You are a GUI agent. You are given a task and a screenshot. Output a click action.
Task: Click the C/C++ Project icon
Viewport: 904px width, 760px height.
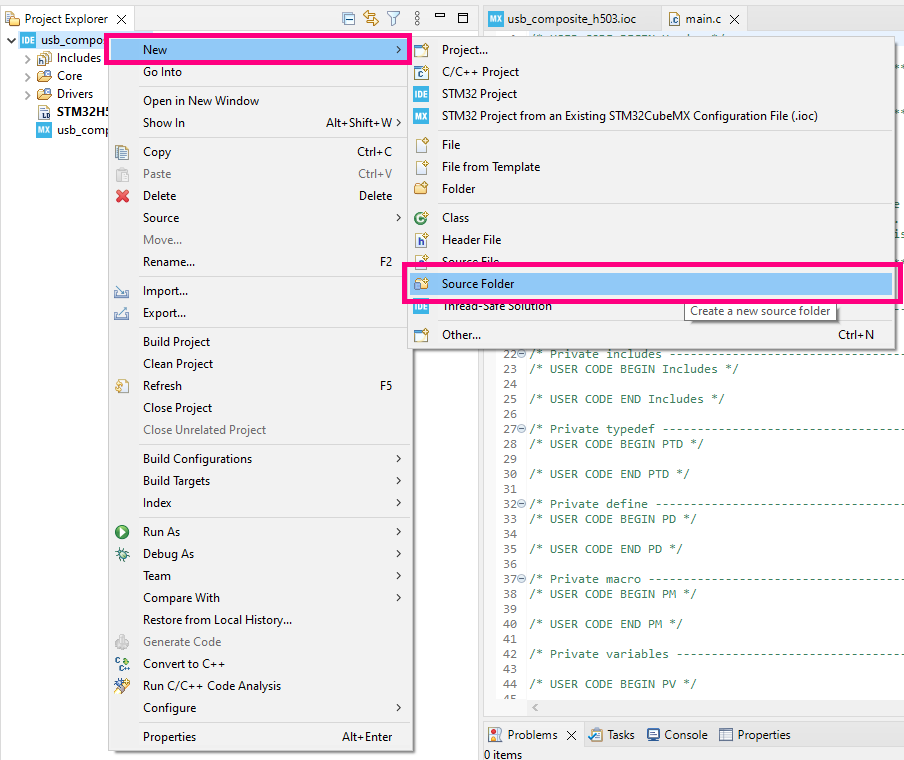[x=421, y=72]
